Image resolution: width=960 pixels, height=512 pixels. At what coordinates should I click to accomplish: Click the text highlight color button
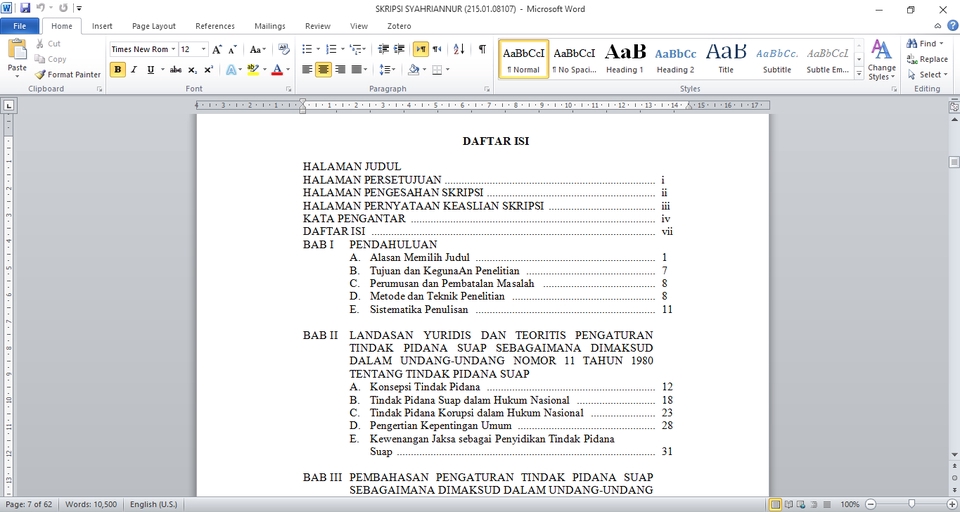point(253,70)
